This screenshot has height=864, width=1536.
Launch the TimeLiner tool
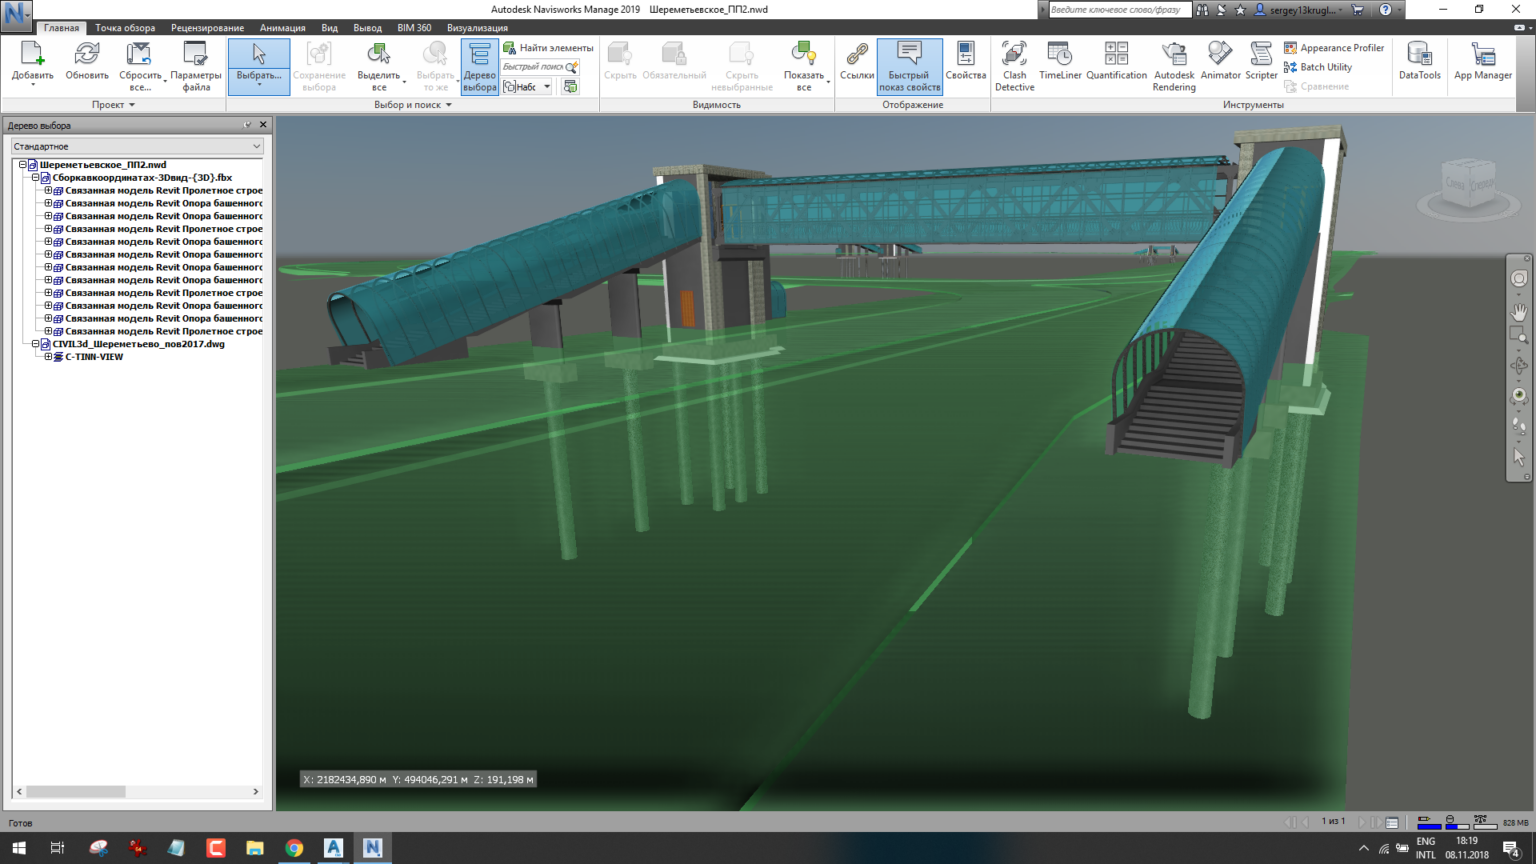1059,62
